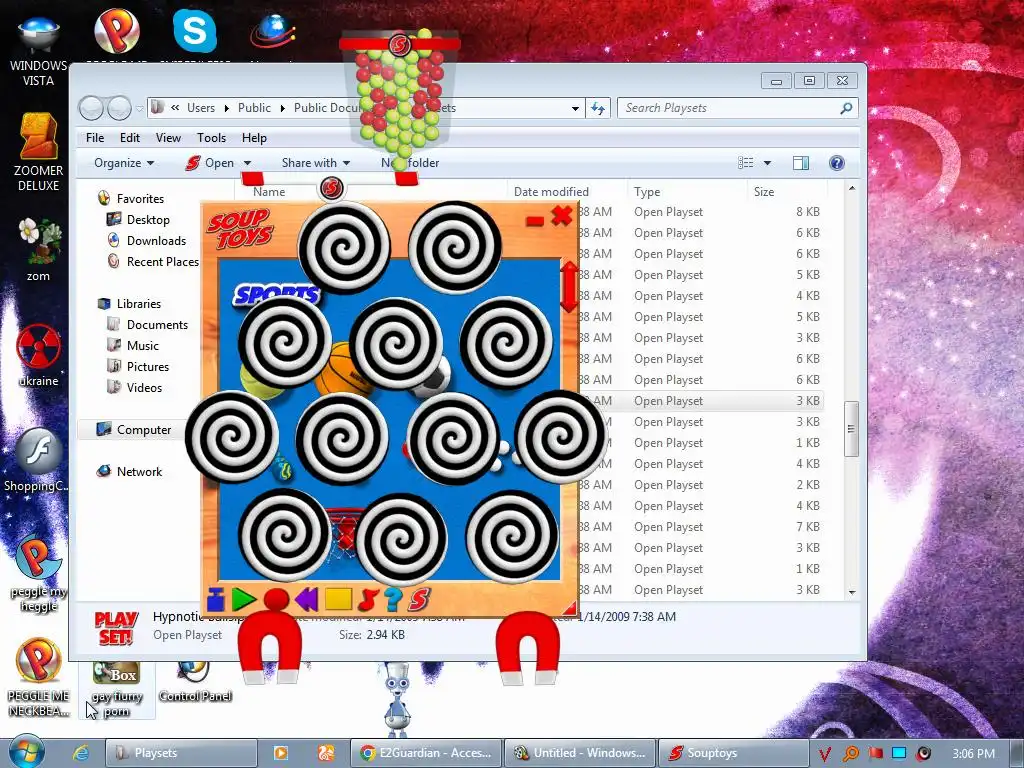
Task: Toggle the red music note in Souptoys
Action: [x=368, y=599]
